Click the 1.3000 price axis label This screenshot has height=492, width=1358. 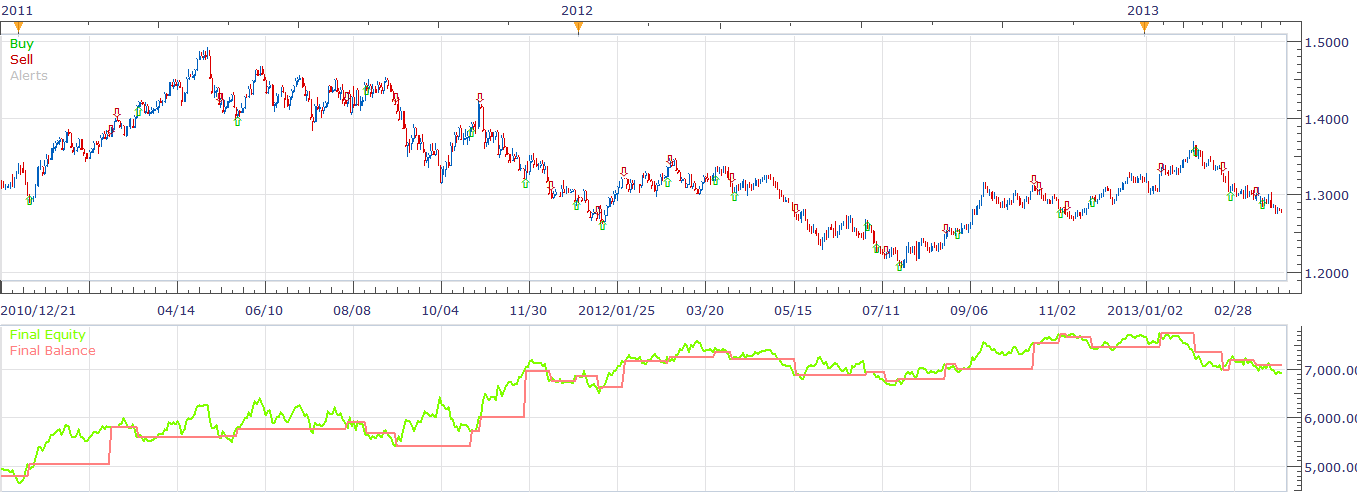tap(1326, 196)
